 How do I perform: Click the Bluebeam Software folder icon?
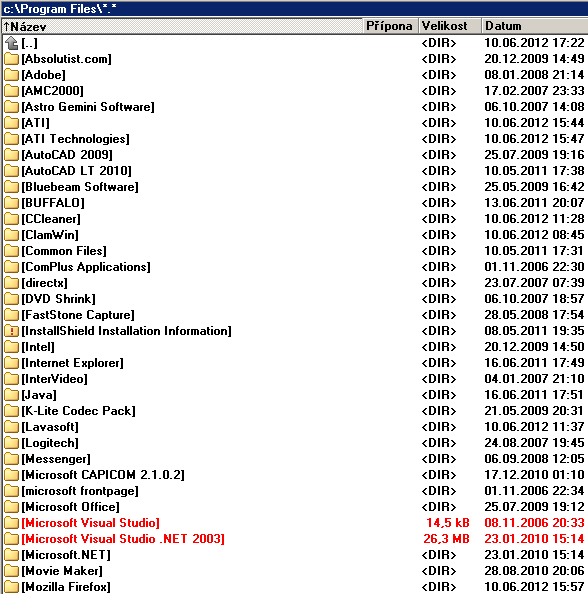coord(12,187)
